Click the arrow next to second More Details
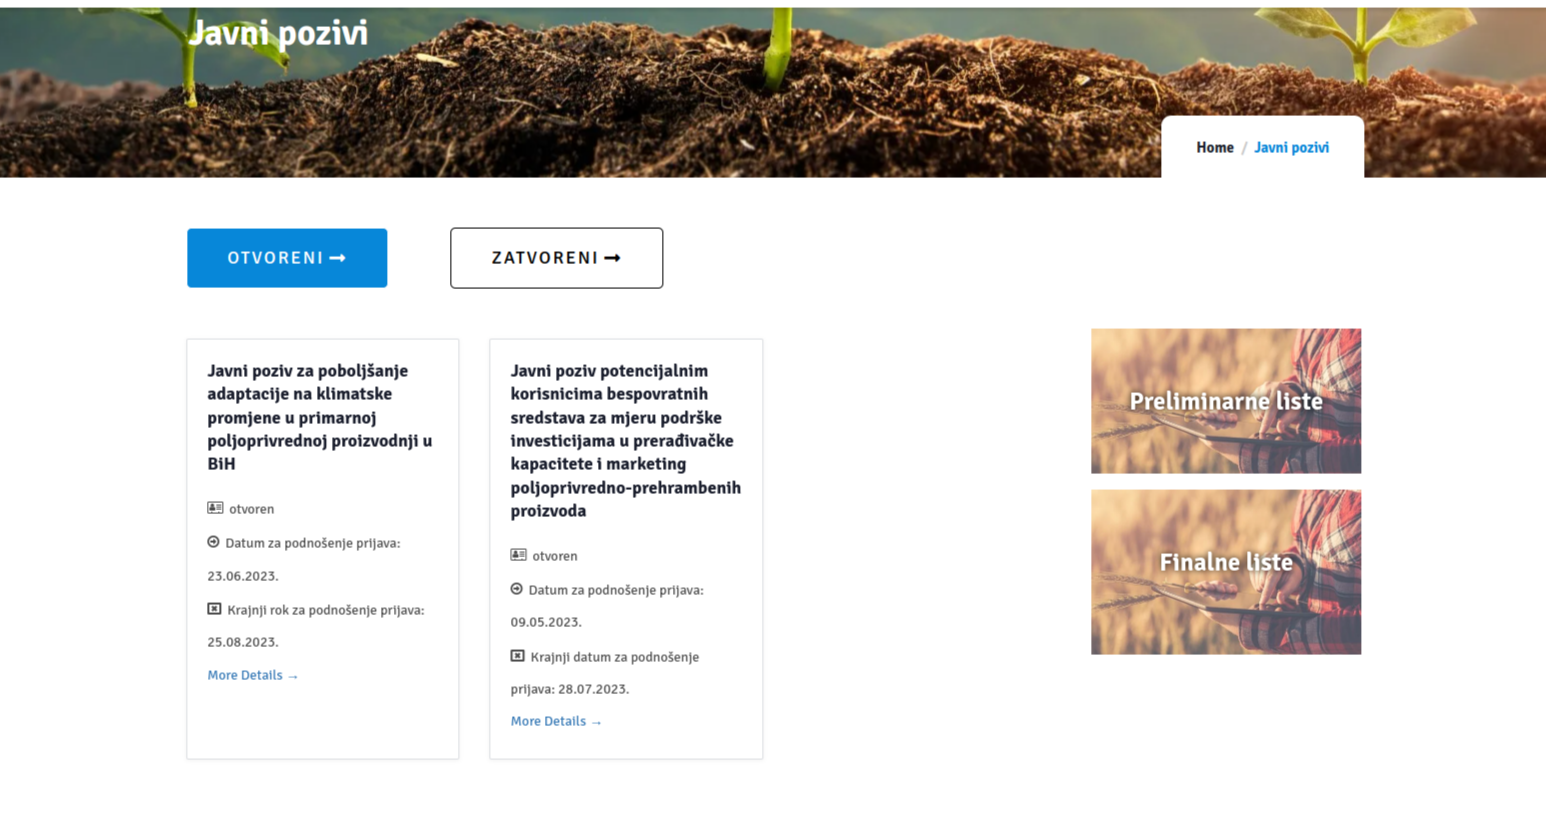 (x=596, y=722)
